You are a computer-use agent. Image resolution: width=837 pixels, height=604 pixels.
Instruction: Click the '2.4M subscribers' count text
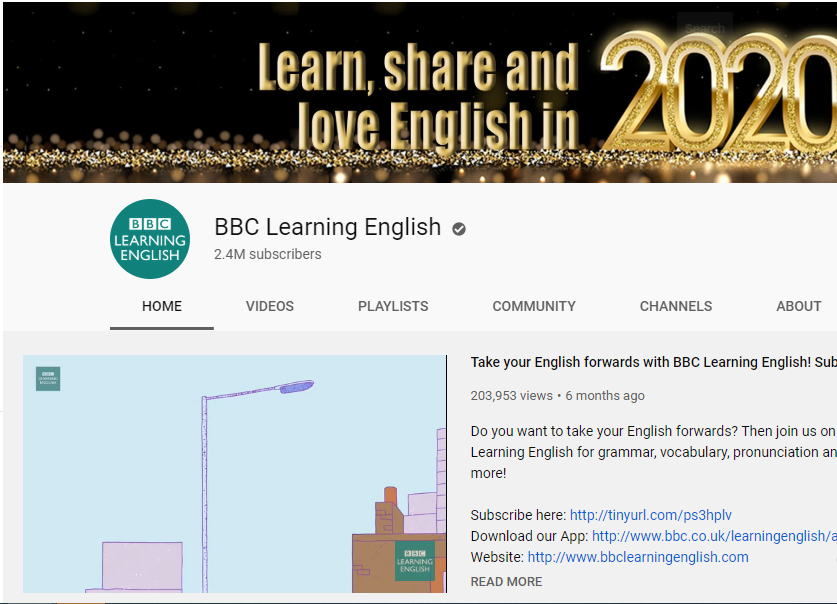[267, 254]
